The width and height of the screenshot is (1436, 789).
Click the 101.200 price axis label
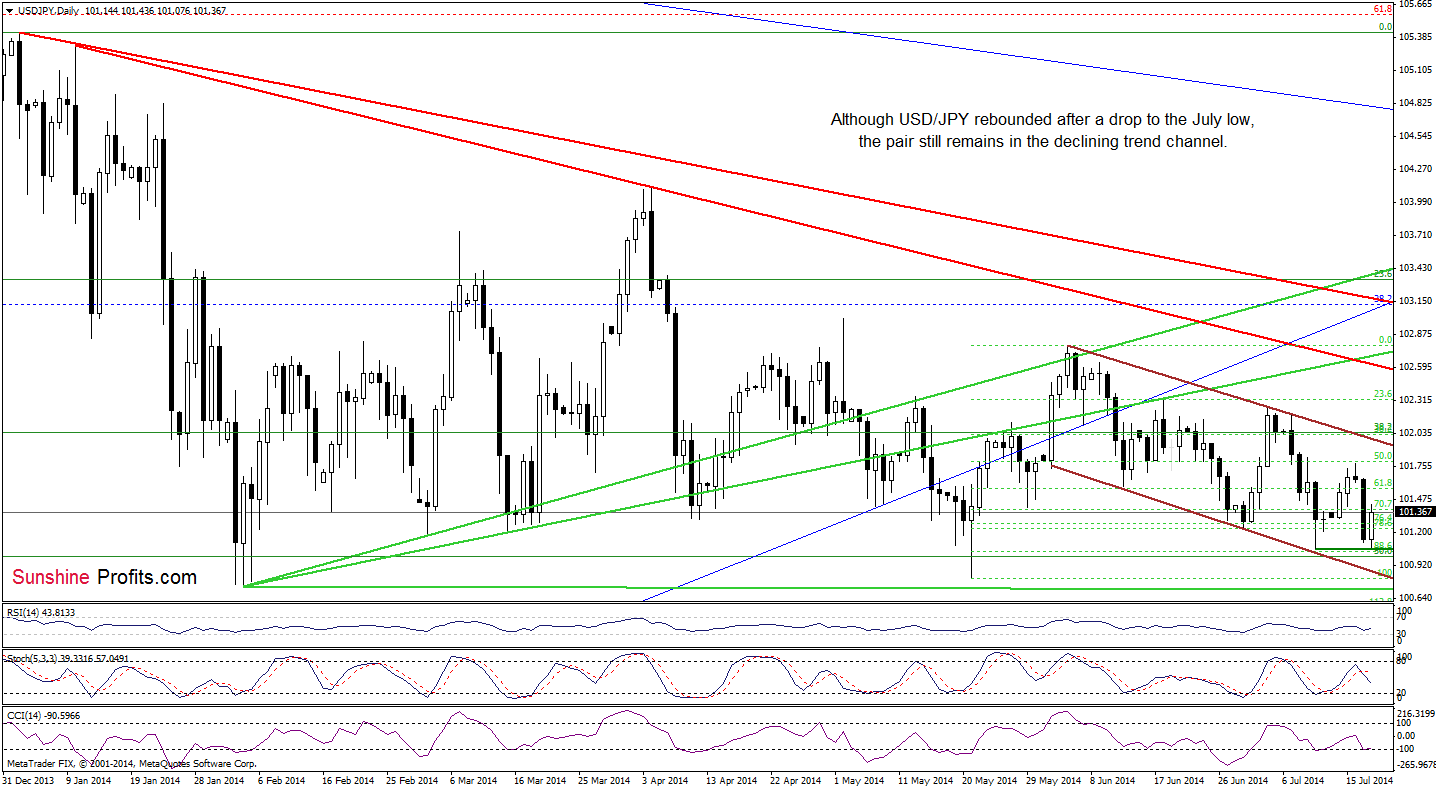tap(1414, 532)
